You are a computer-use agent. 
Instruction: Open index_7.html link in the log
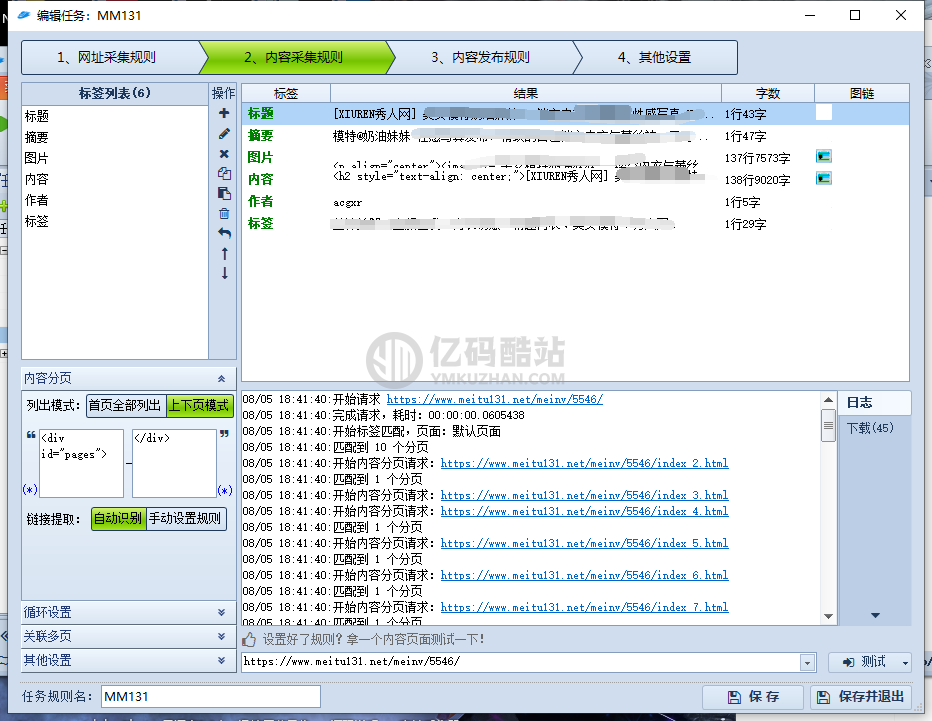[584, 607]
